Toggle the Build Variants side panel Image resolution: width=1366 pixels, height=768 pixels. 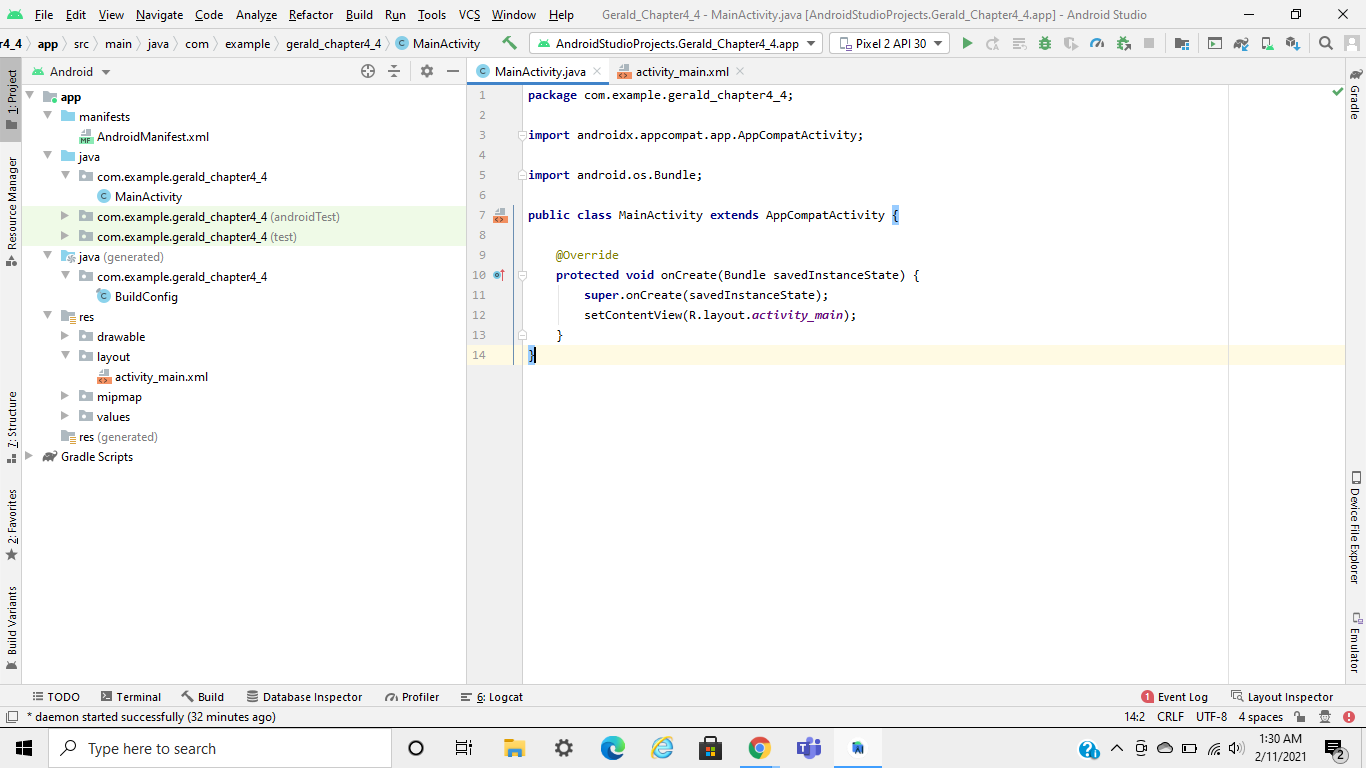(x=12, y=627)
